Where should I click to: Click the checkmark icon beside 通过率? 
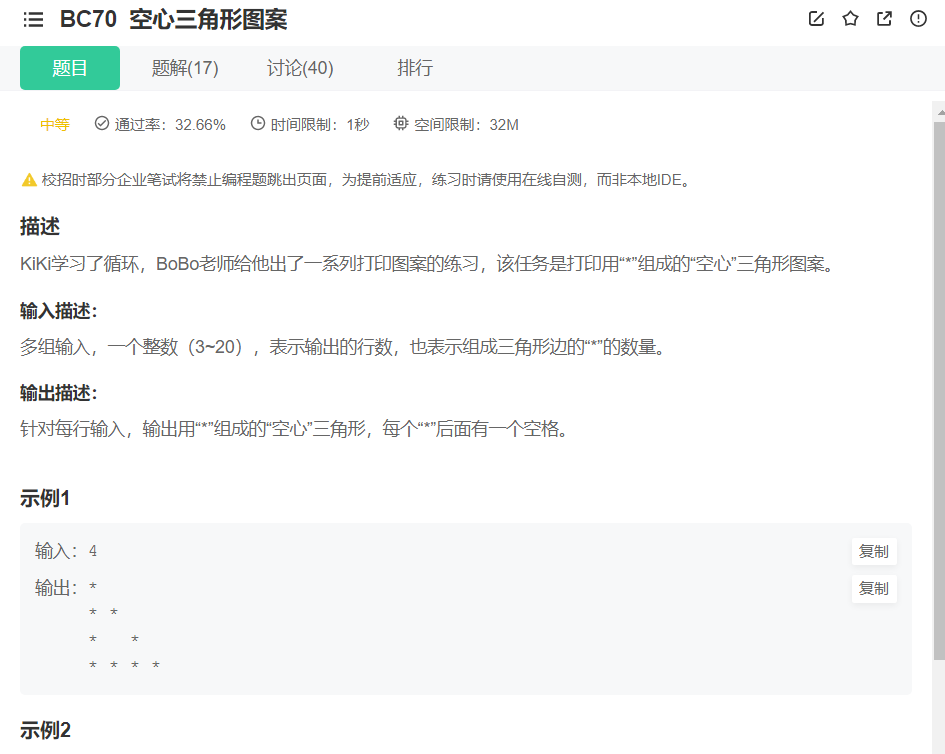pyautogui.click(x=100, y=124)
